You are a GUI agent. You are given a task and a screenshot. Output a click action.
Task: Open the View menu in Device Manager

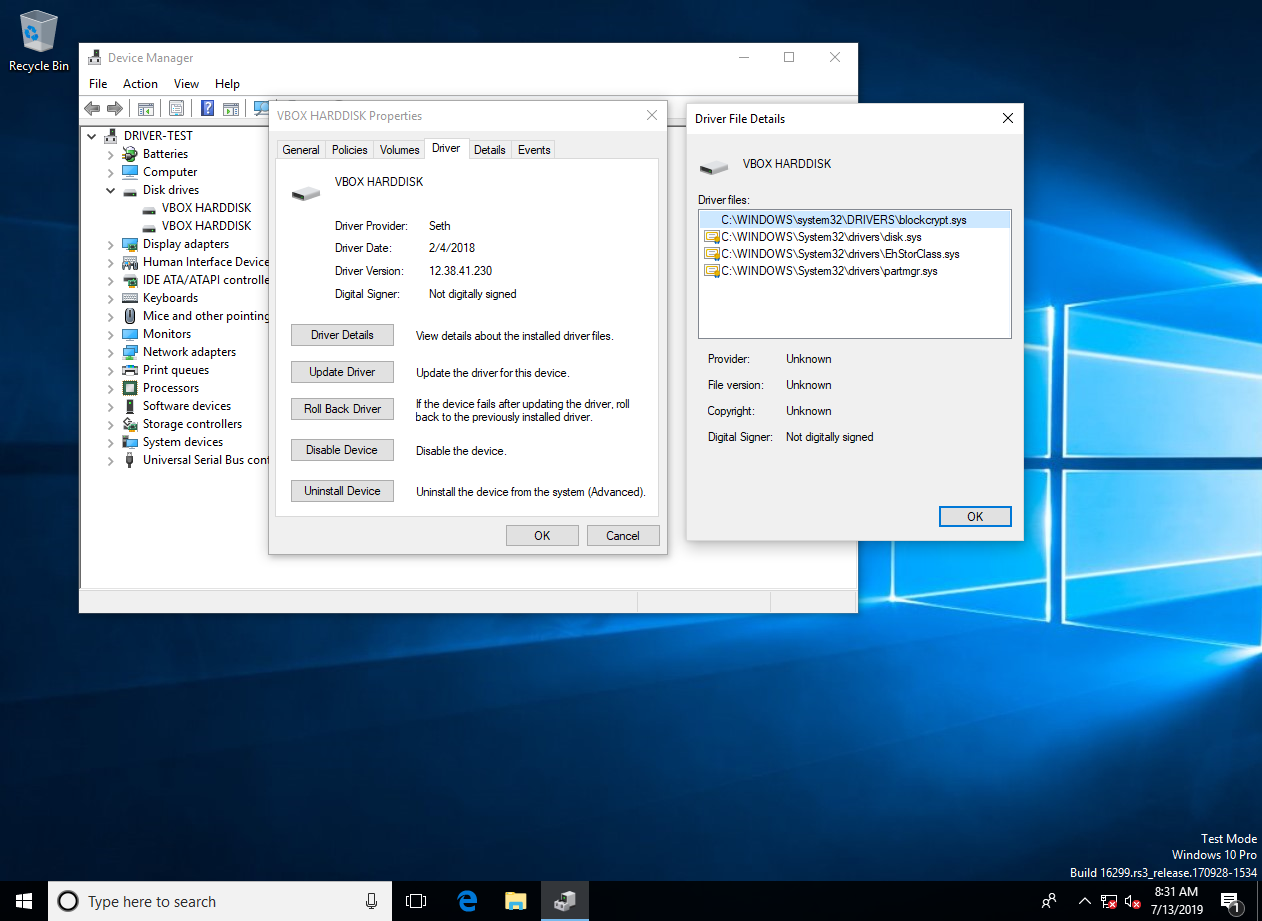tap(186, 84)
